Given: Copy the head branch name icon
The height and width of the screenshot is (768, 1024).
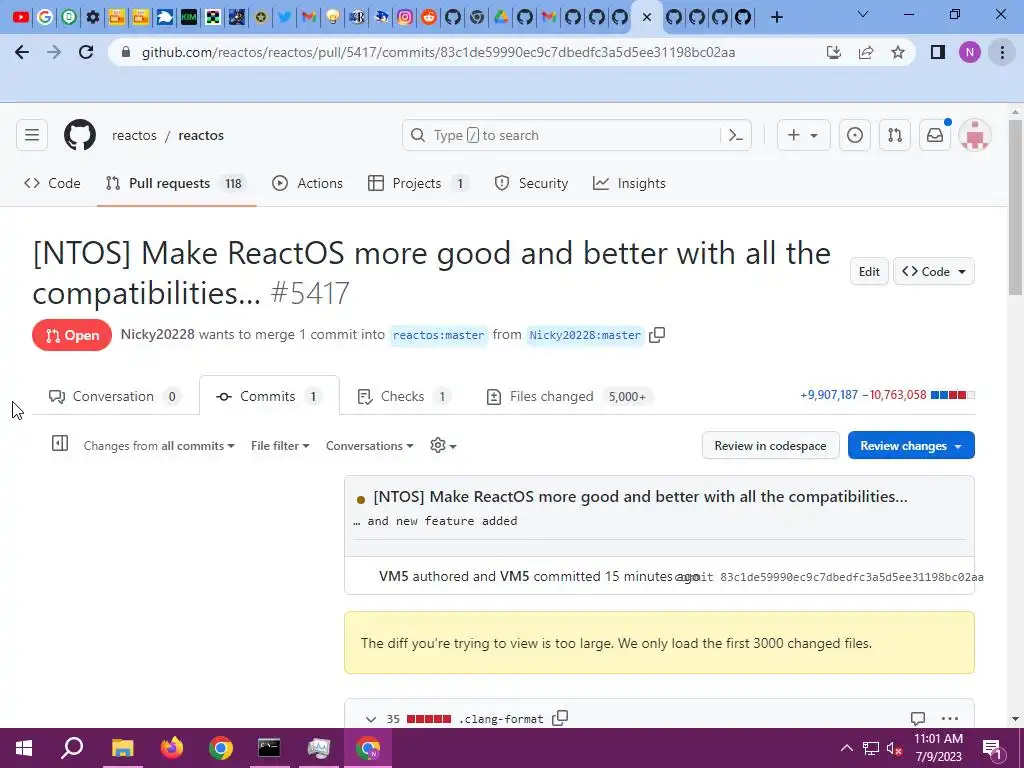Looking at the screenshot, I should click(x=657, y=334).
